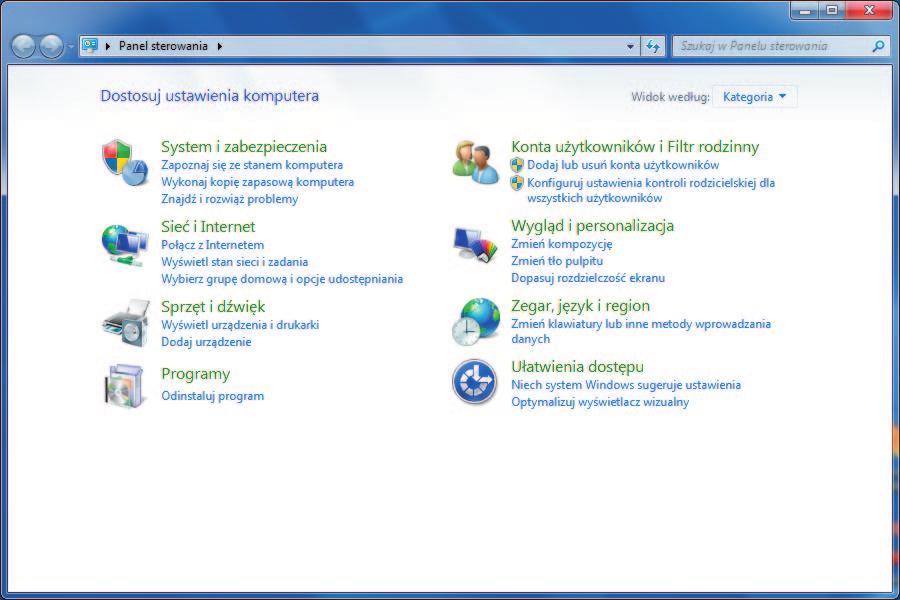Click the Control Panel icon in address bar
This screenshot has height=600, width=900.
coord(90,45)
